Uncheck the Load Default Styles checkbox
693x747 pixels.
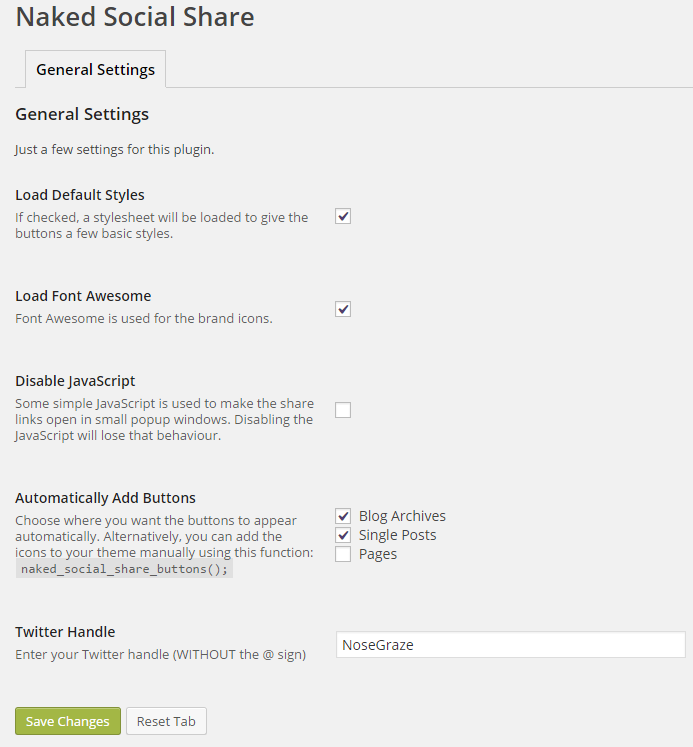tap(343, 216)
